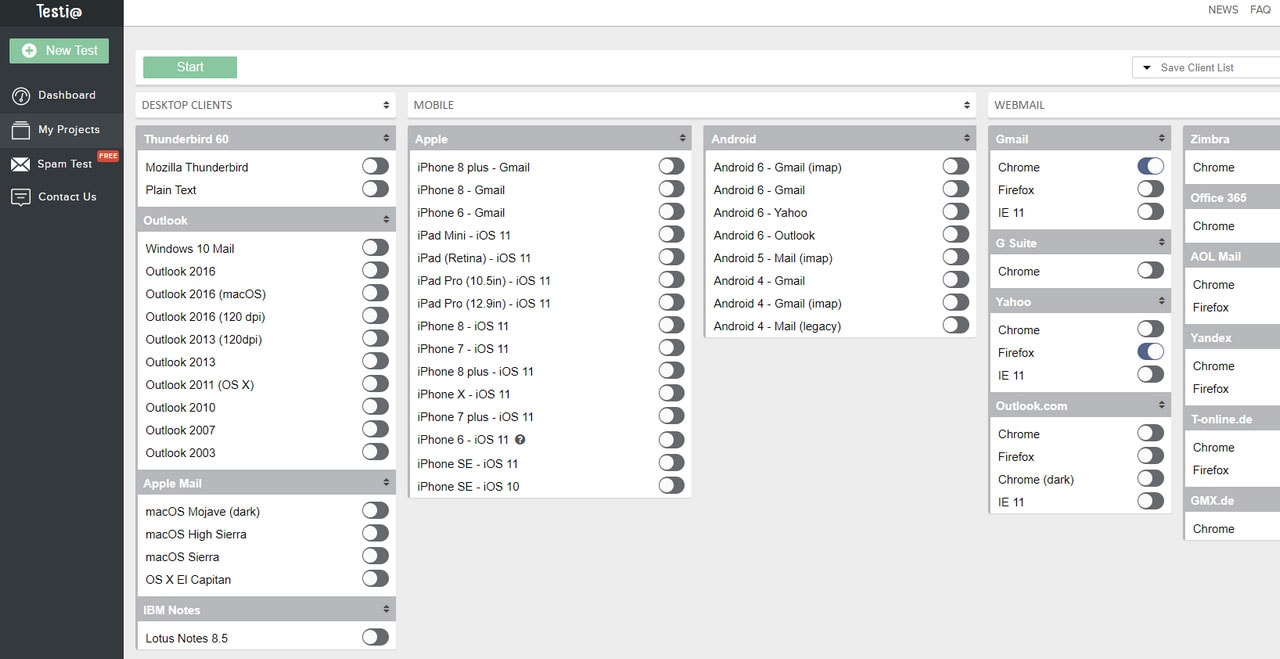Enable the Gmail Firefox switch
The width and height of the screenshot is (1280, 659).
point(1150,189)
